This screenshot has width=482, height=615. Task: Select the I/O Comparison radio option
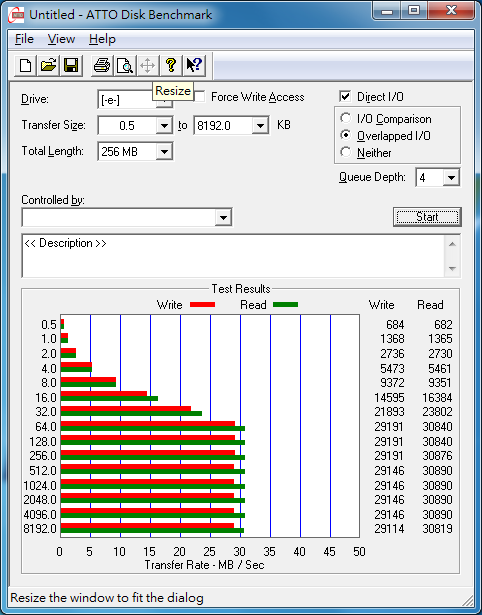point(346,118)
